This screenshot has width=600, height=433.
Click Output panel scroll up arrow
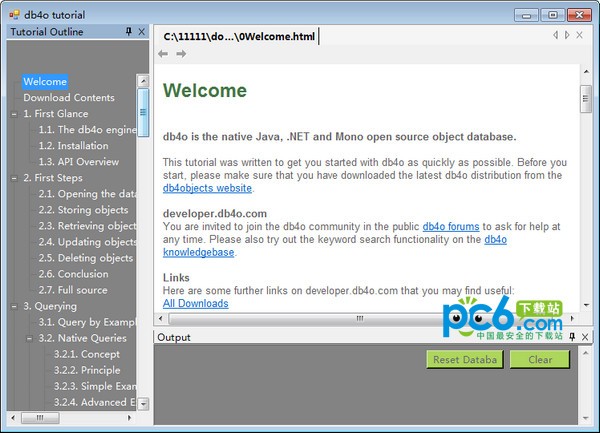(586, 353)
